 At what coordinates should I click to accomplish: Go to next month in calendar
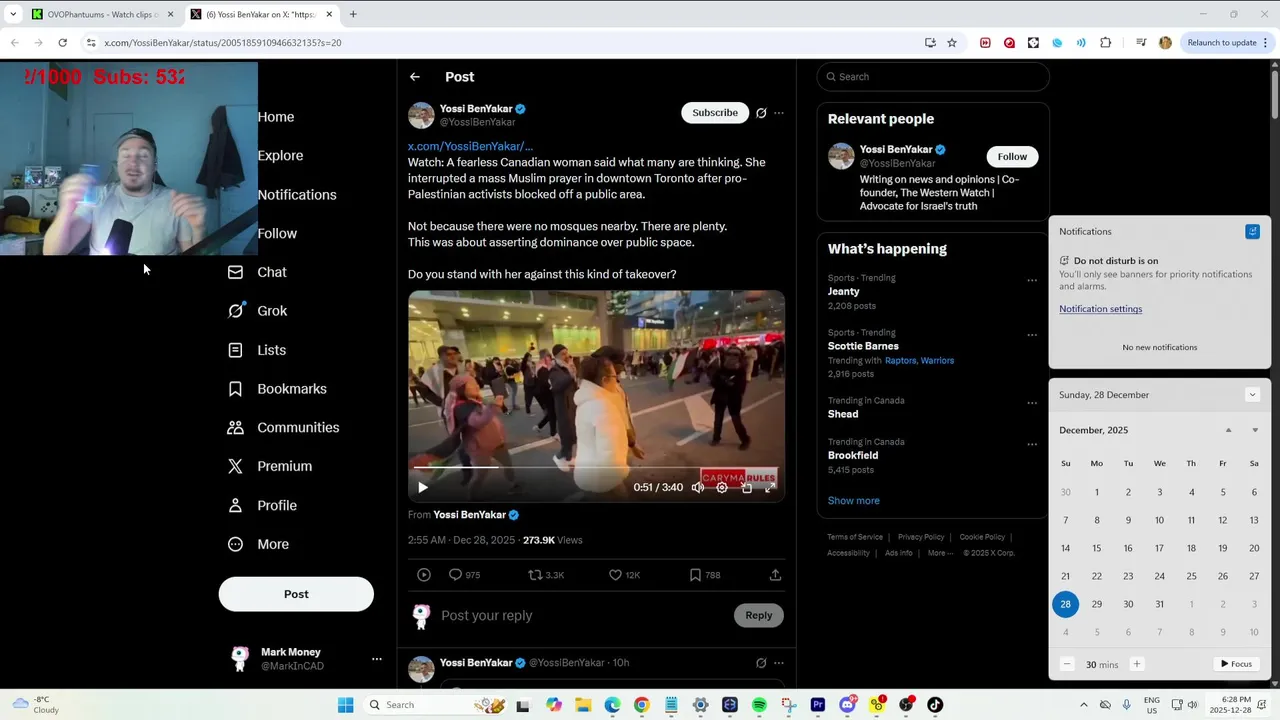point(1255,430)
